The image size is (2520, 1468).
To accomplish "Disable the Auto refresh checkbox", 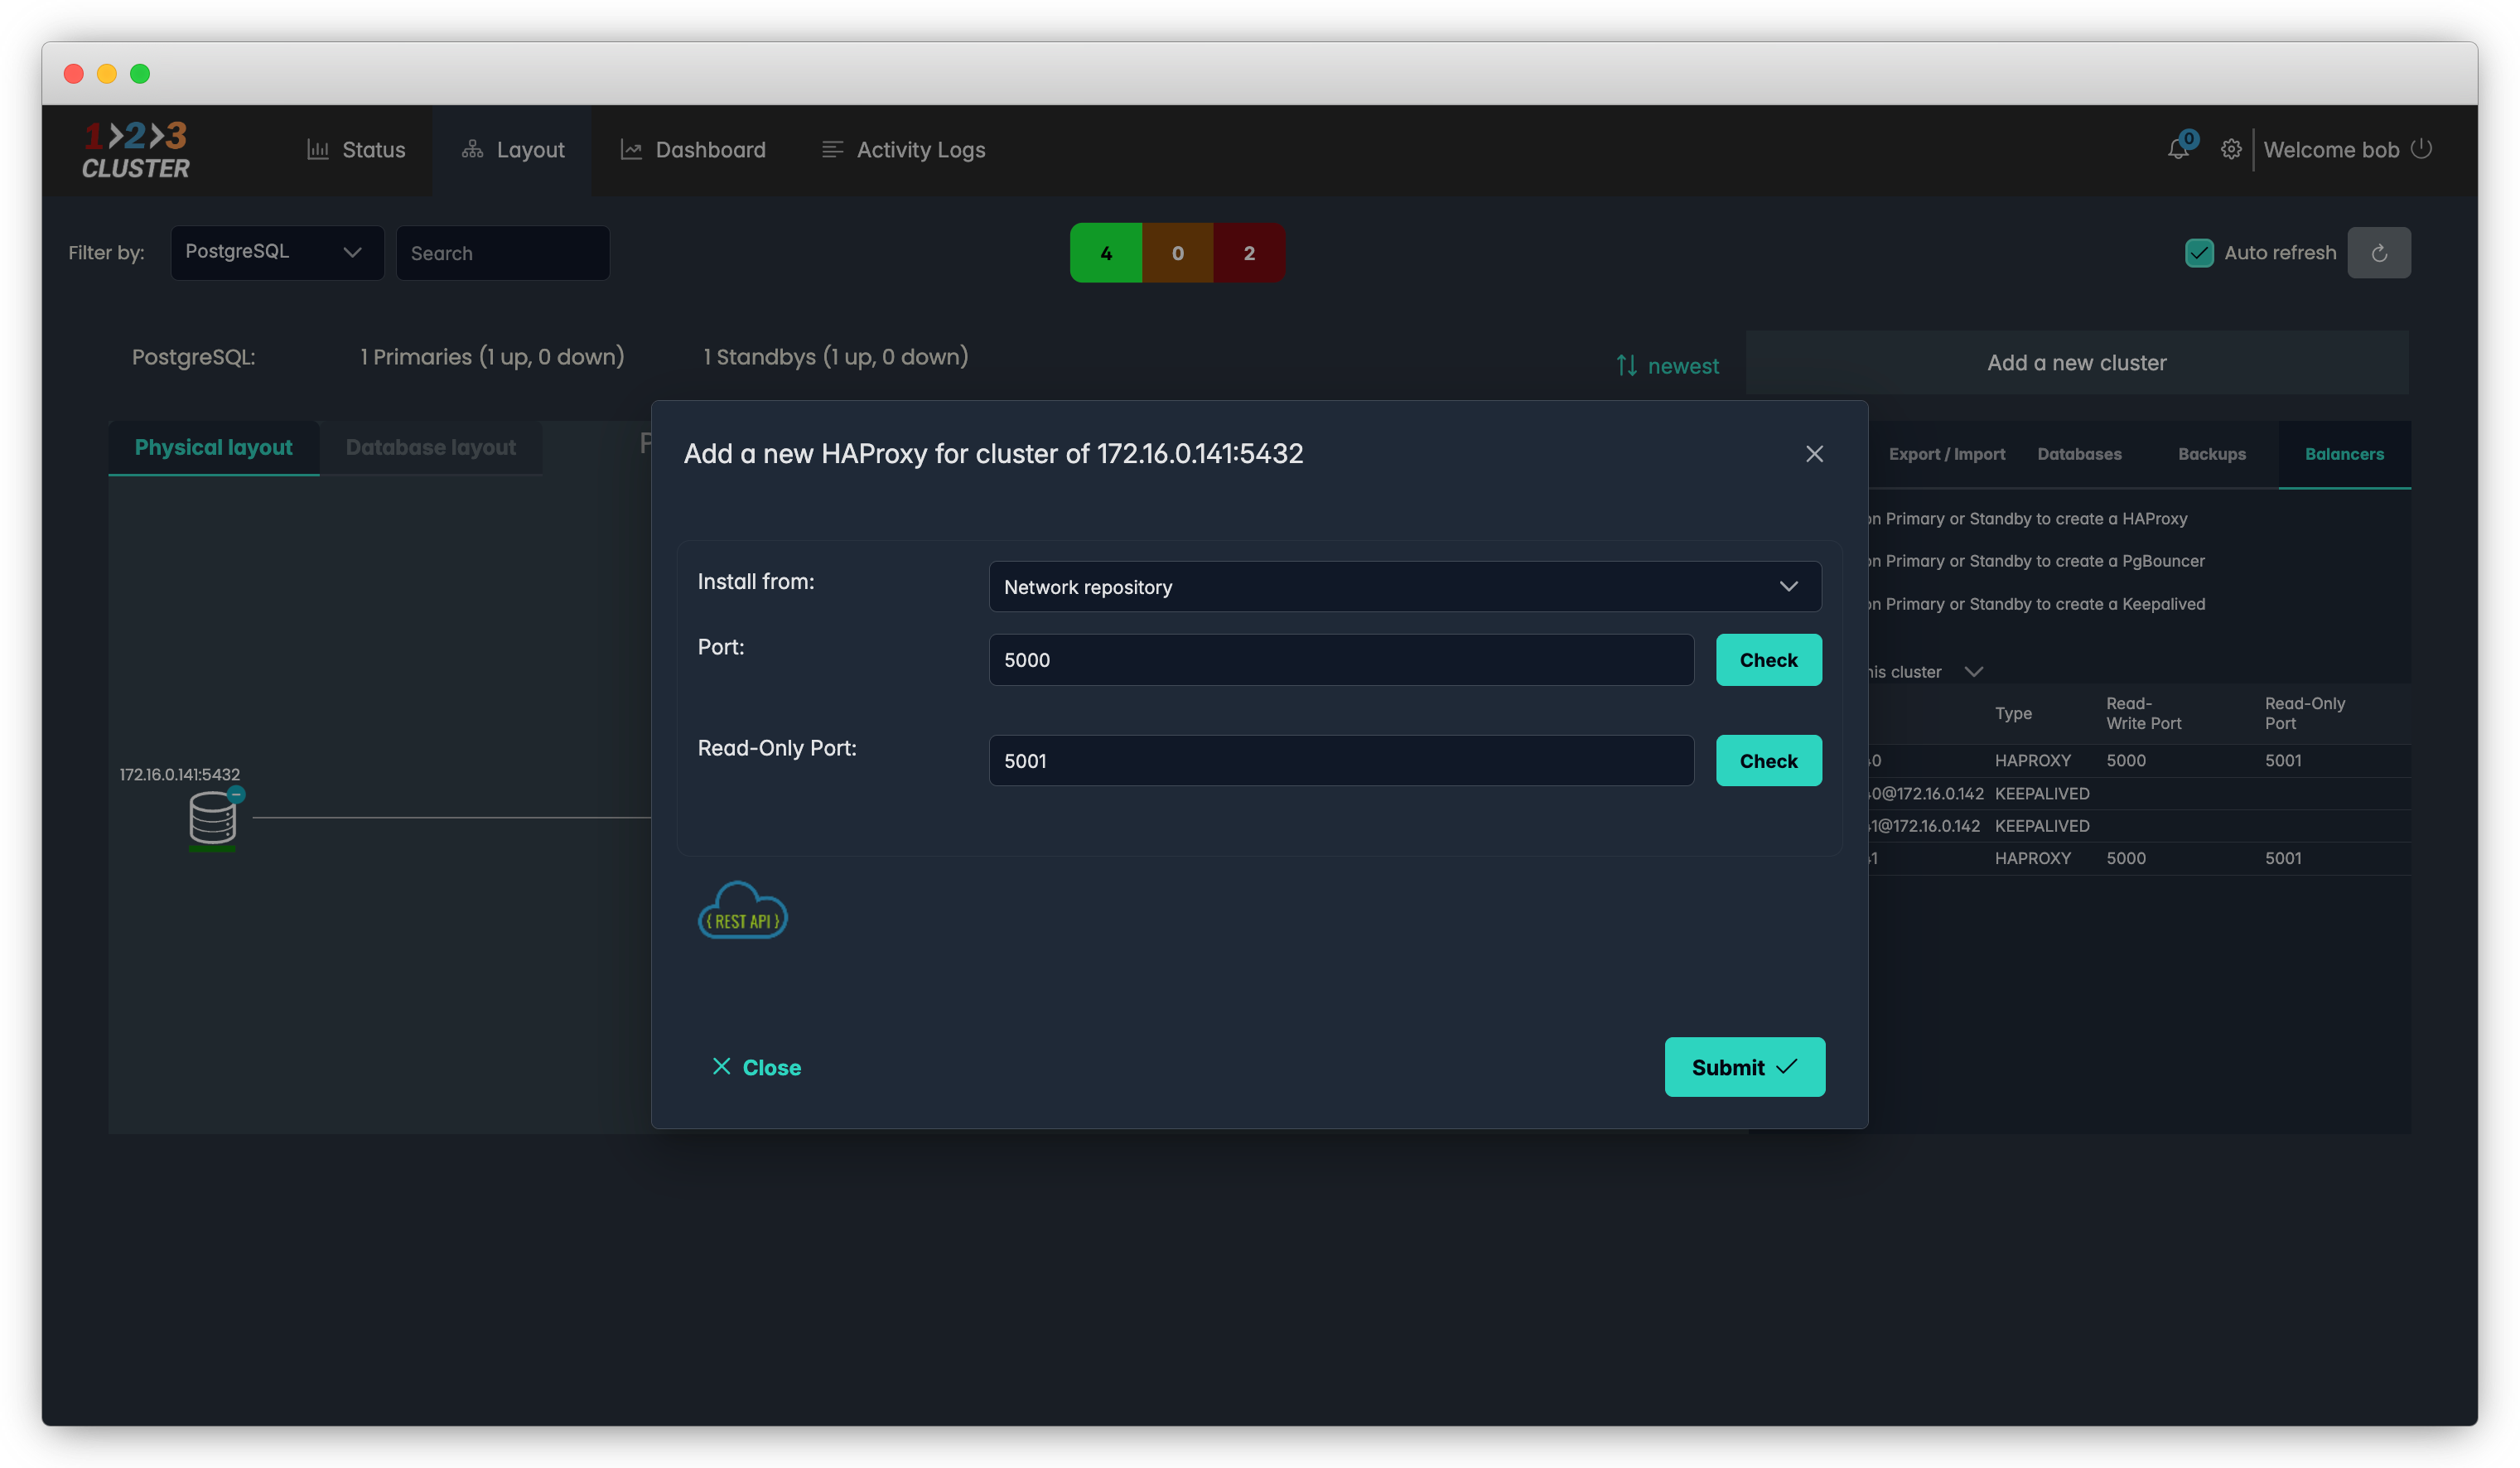I will (x=2199, y=253).
